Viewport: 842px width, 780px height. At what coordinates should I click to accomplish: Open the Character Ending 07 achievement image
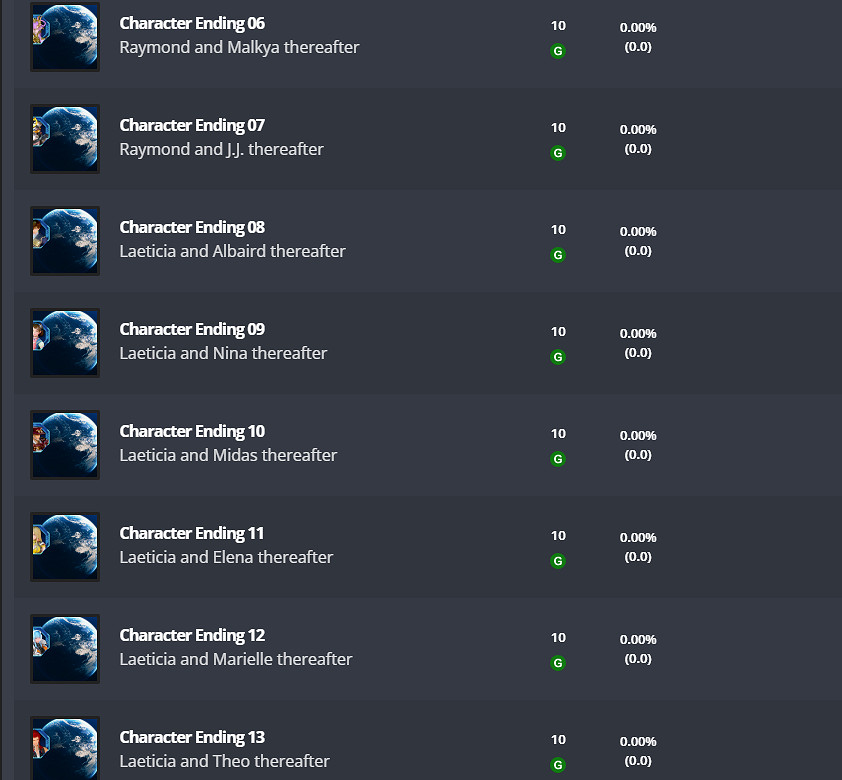65,139
